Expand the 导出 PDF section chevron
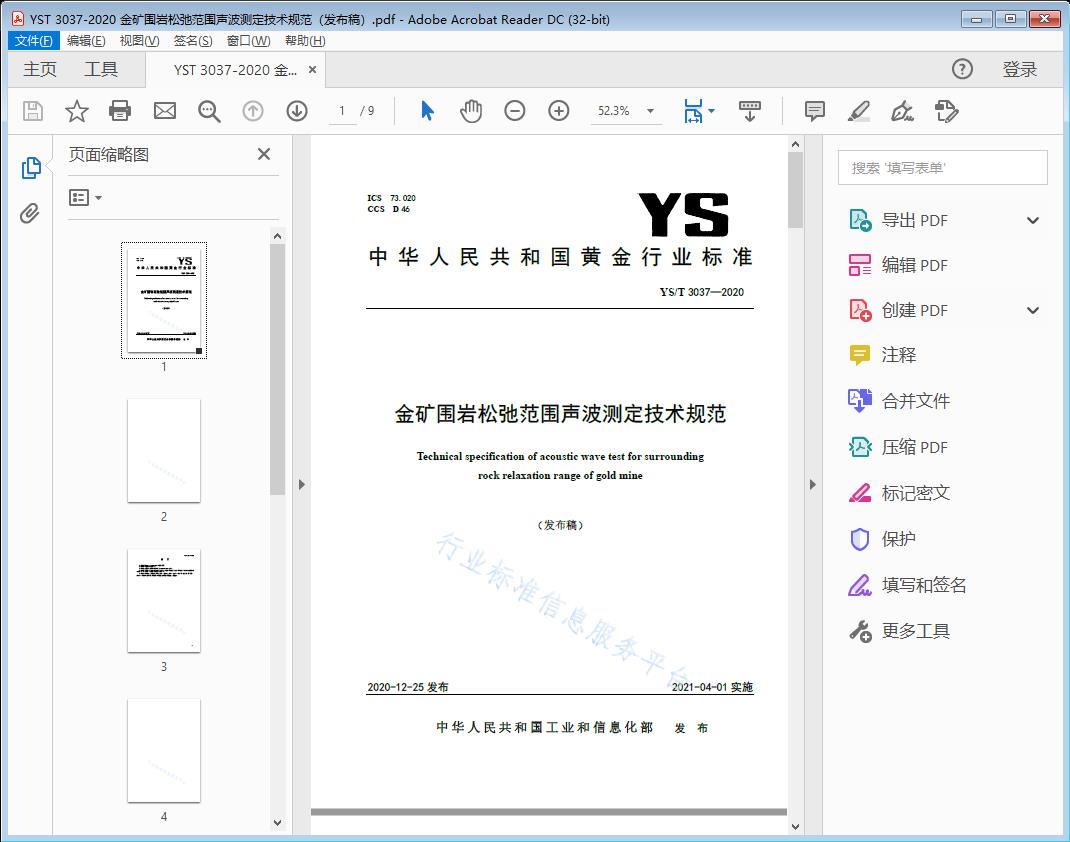Image resolution: width=1070 pixels, height=842 pixels. (1033, 220)
